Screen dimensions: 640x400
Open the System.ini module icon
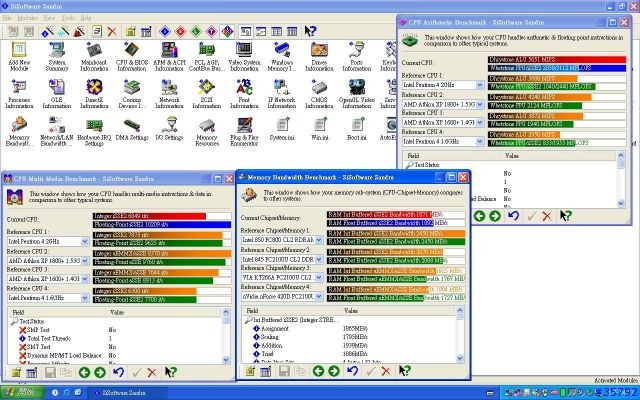pos(282,130)
